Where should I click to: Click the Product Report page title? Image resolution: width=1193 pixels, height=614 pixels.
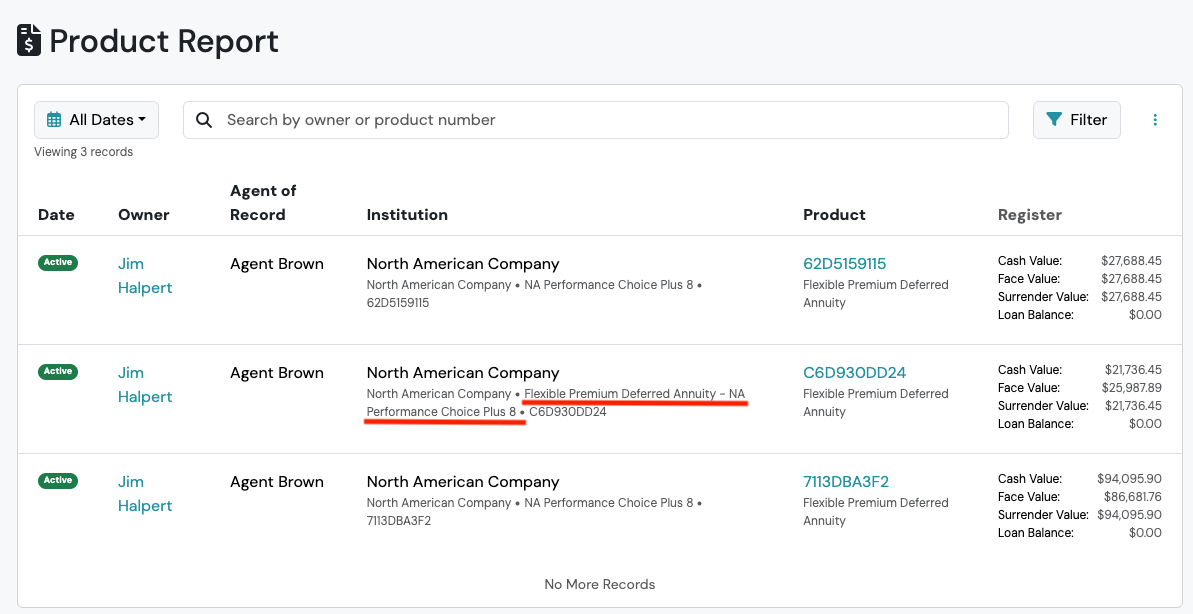pos(164,41)
